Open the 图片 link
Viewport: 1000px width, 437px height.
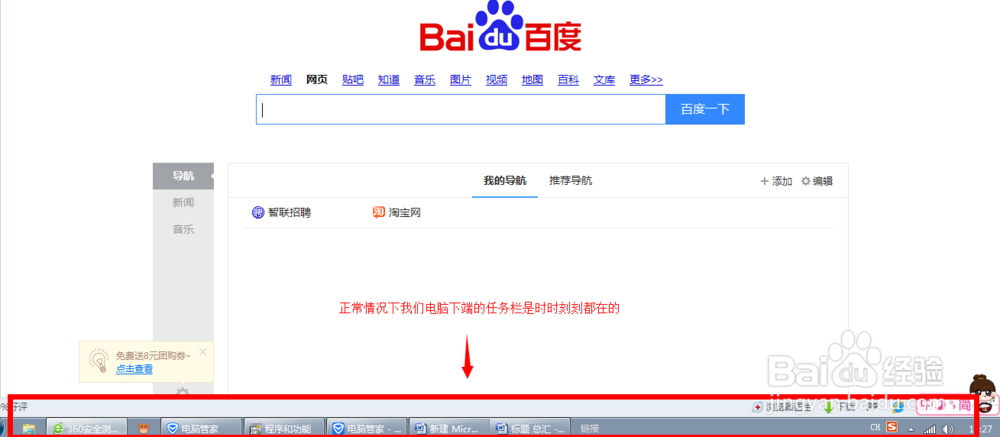460,80
